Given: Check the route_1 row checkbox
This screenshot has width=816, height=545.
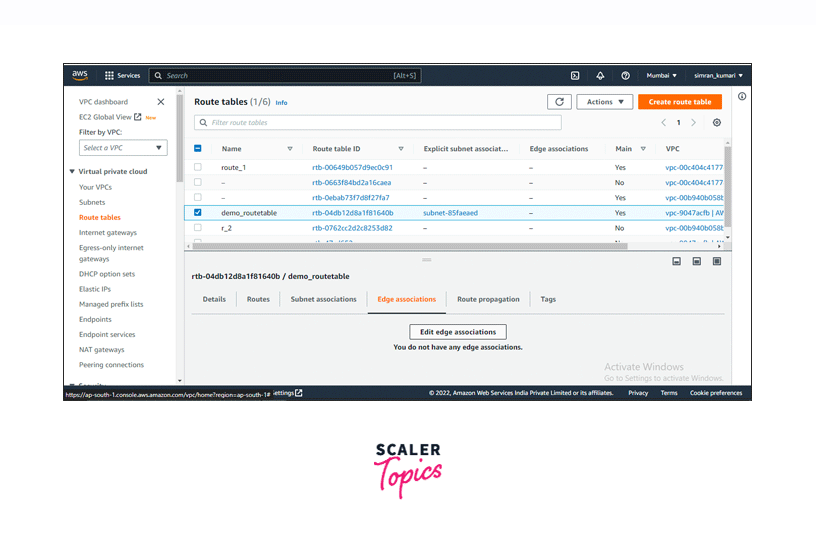Looking at the screenshot, I should 198,167.
